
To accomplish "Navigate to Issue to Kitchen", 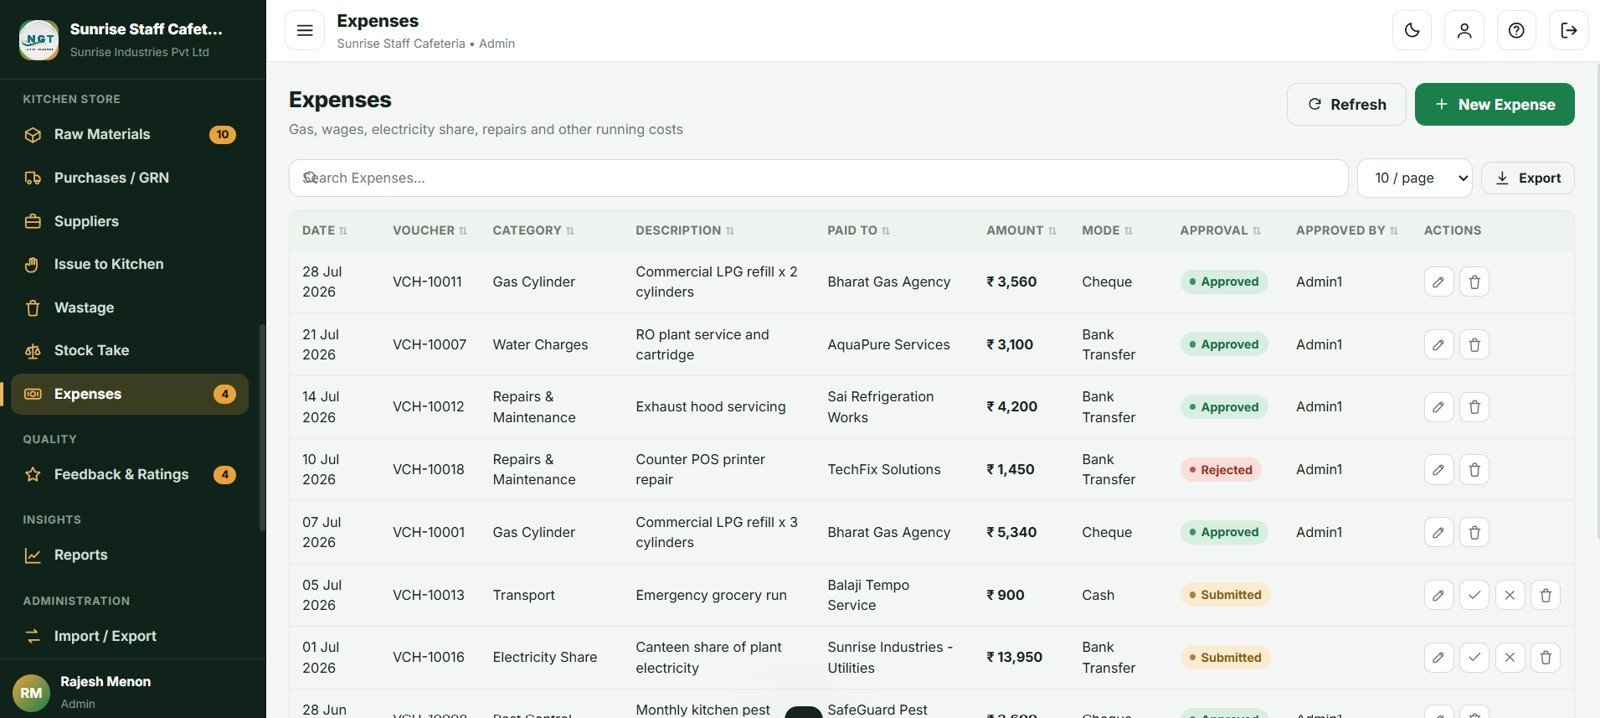I will pos(130,264).
